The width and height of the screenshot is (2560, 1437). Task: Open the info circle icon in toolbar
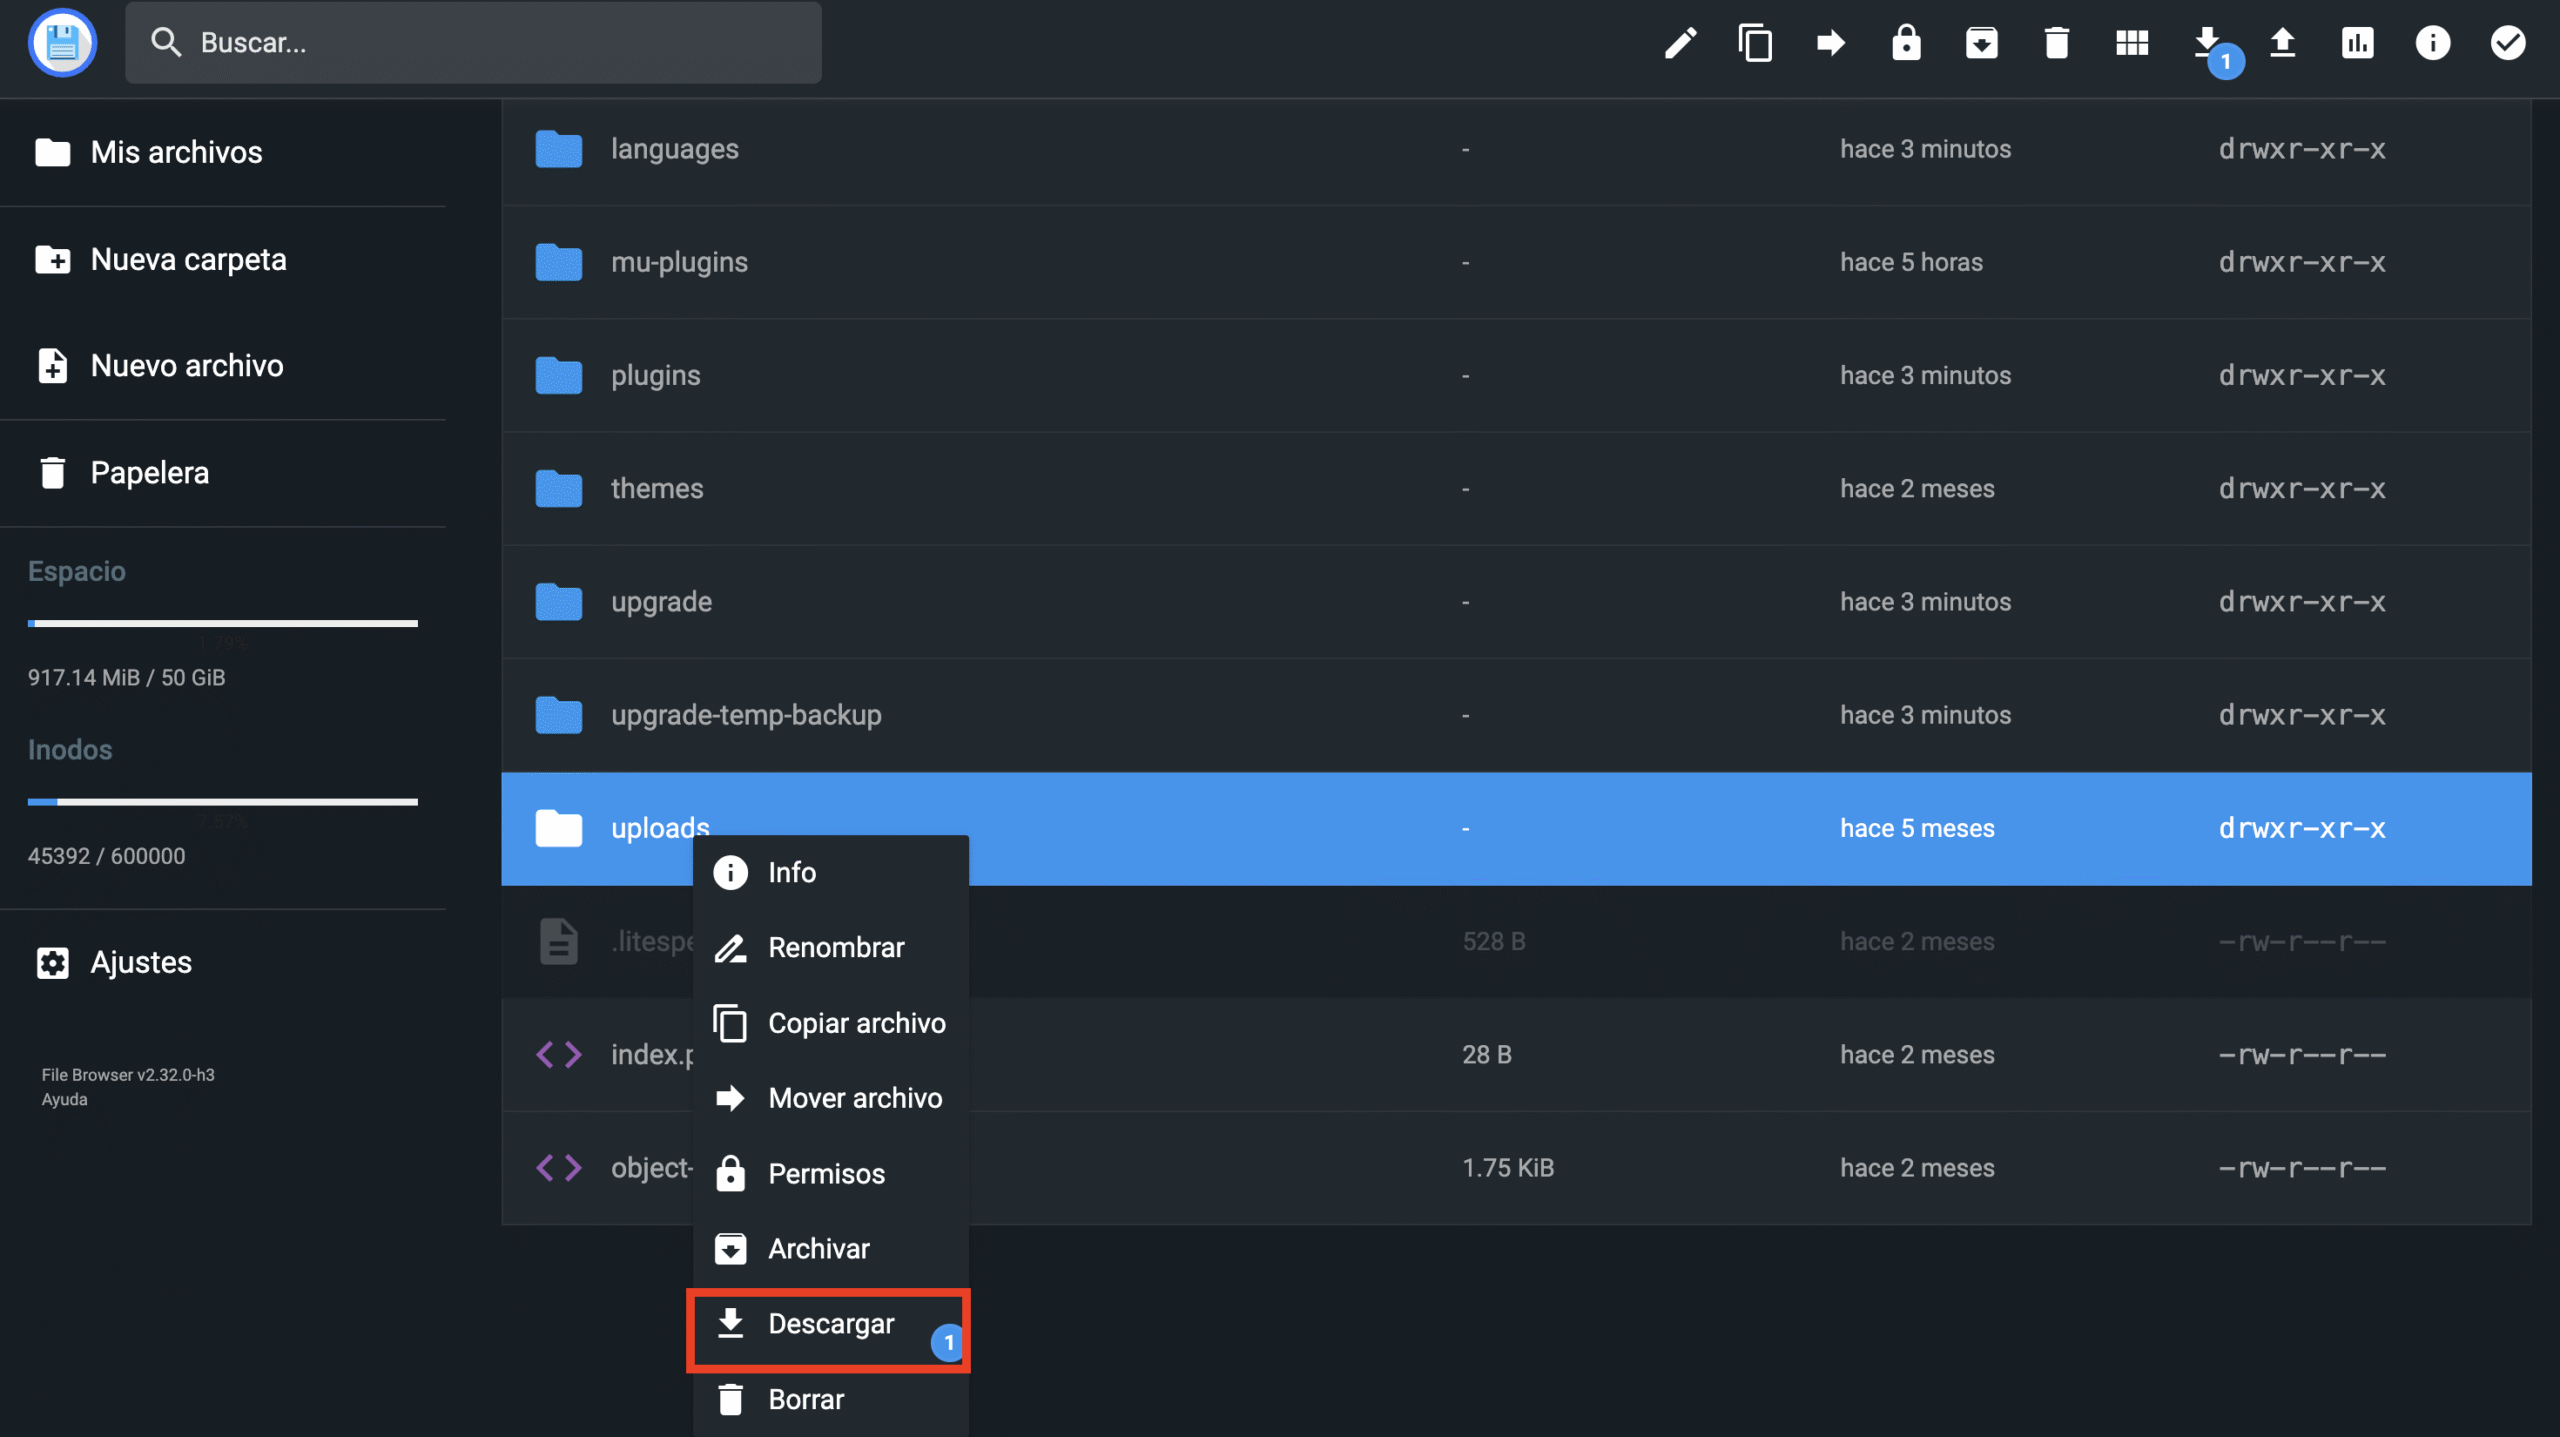[x=2433, y=43]
